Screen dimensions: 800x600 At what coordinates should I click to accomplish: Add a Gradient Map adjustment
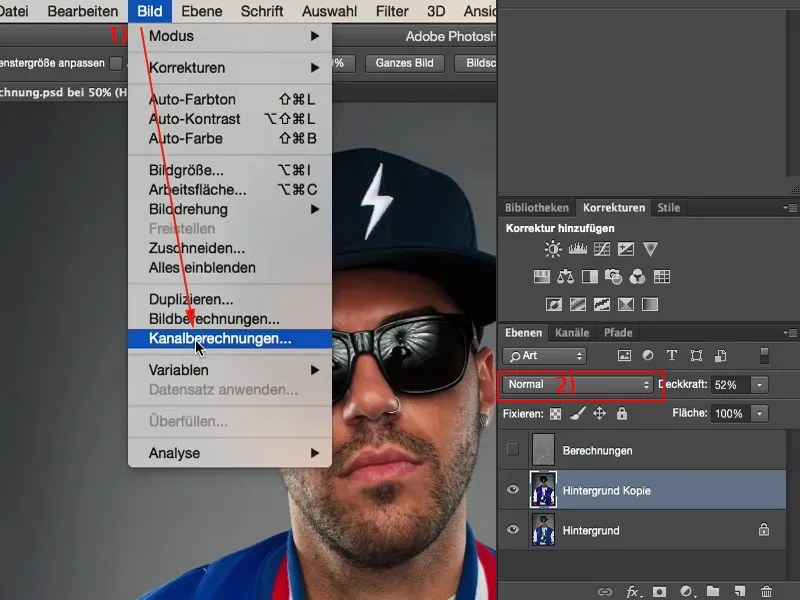click(650, 305)
